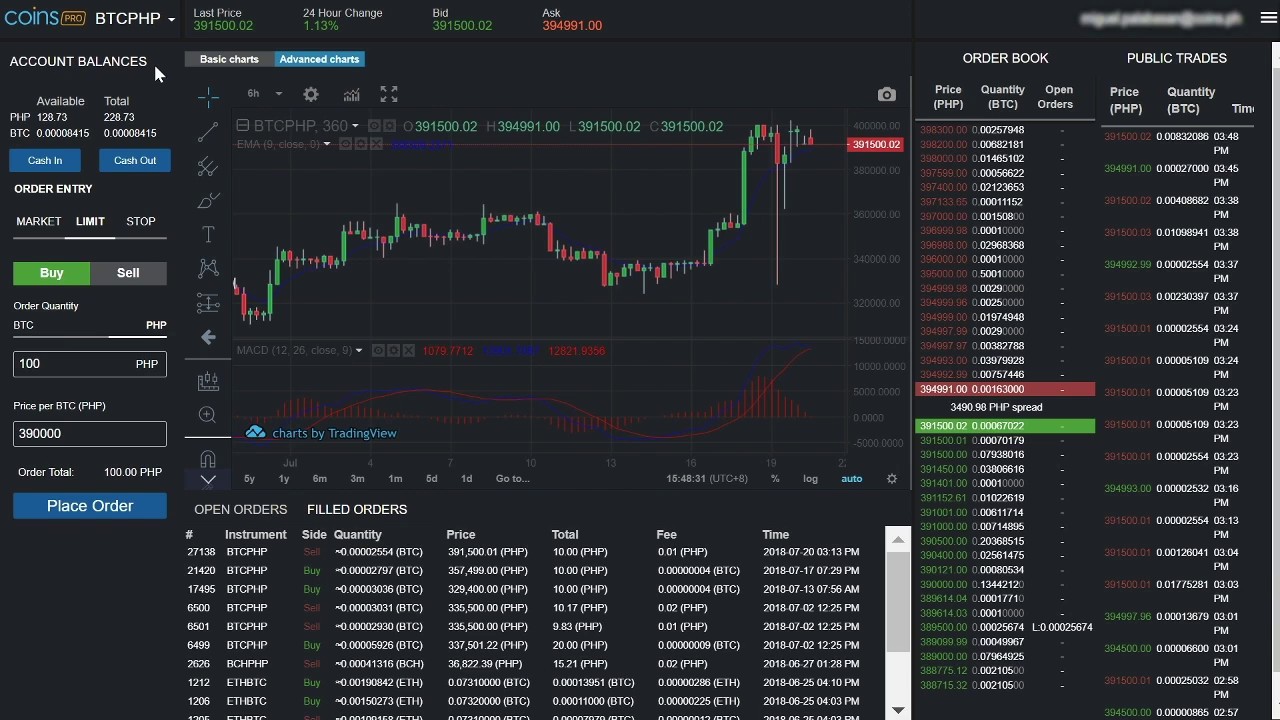Activate the zoom in tool
Viewport: 1280px width, 720px height.
click(x=208, y=414)
